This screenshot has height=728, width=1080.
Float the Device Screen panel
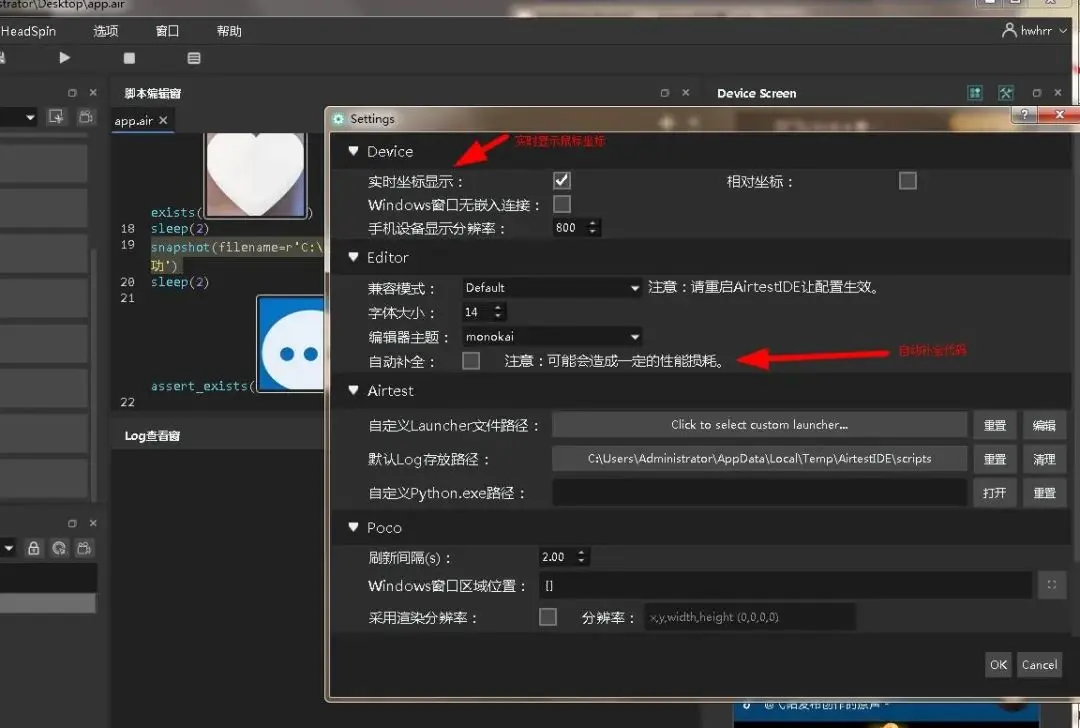[x=1037, y=93]
